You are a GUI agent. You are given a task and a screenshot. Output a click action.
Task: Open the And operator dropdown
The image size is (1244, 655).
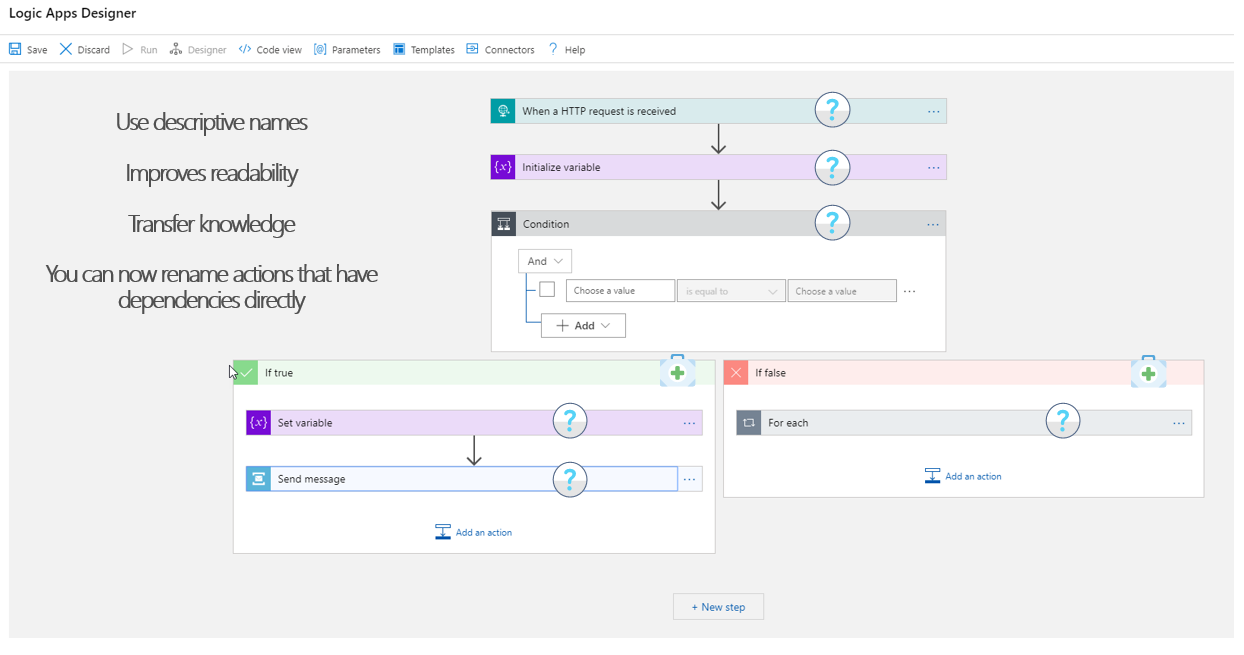(545, 261)
